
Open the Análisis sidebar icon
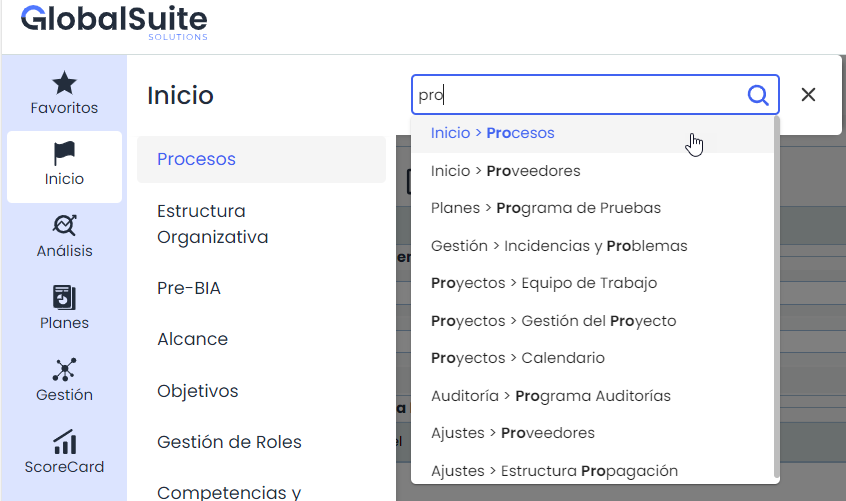coord(64,225)
